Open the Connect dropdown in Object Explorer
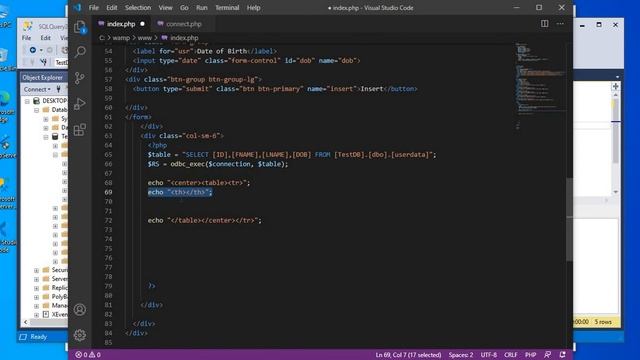 pos(37,89)
